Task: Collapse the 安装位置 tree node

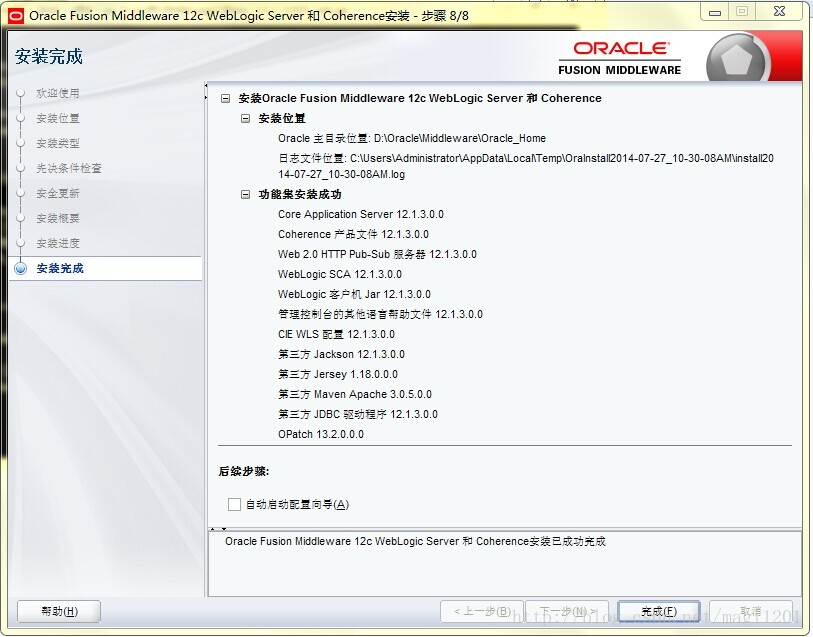Action: pyautogui.click(x=246, y=119)
